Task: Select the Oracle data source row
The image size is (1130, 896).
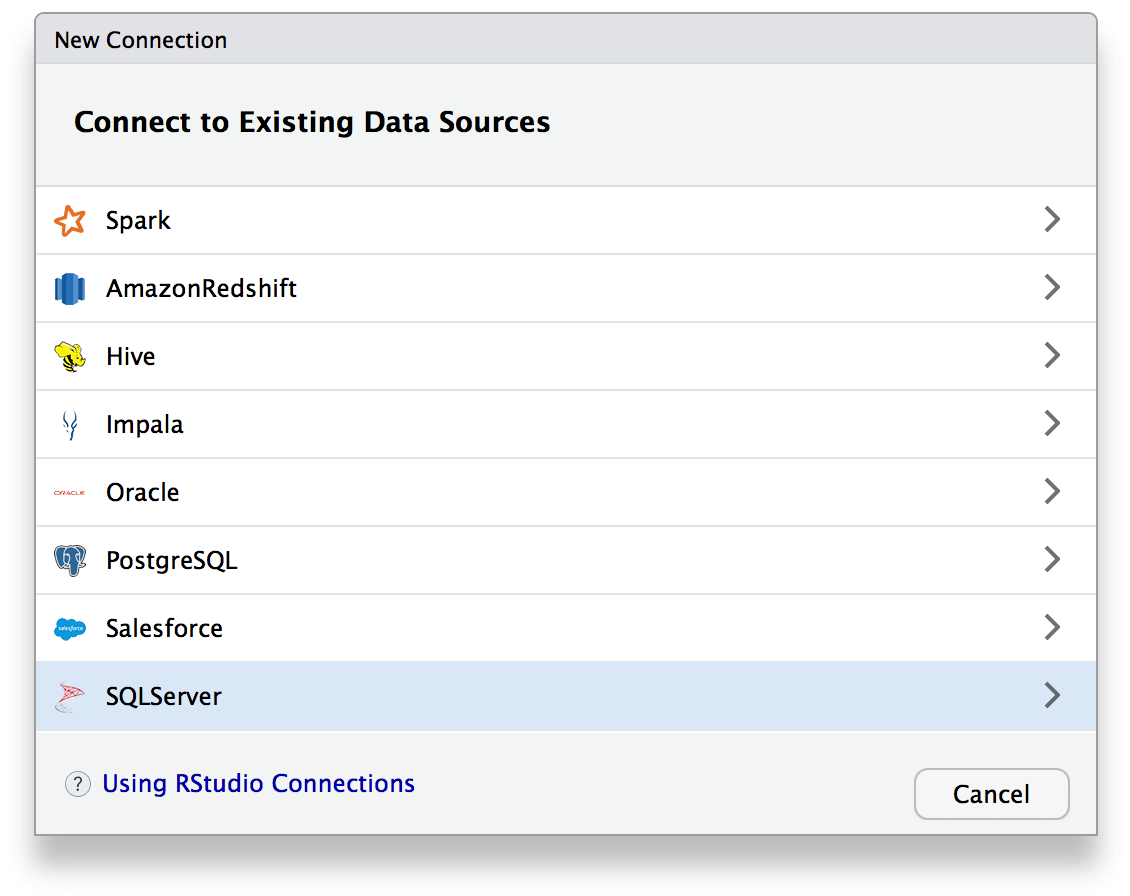Action: [x=500, y=492]
